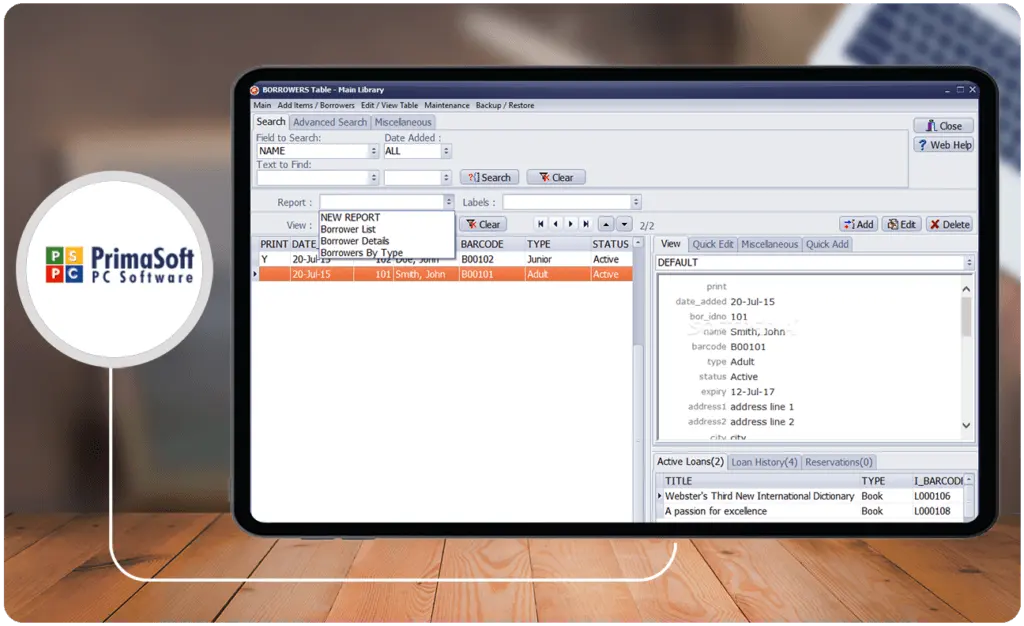The height and width of the screenshot is (626, 1024).
Task: Open the Add Items / Borrowers menu
Action: tap(315, 105)
